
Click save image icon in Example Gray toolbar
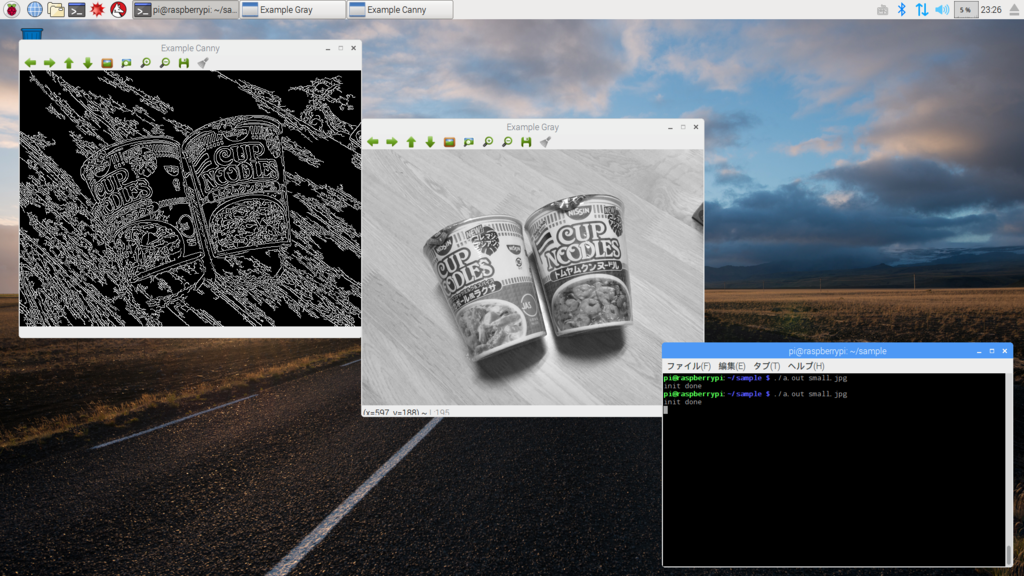point(526,142)
